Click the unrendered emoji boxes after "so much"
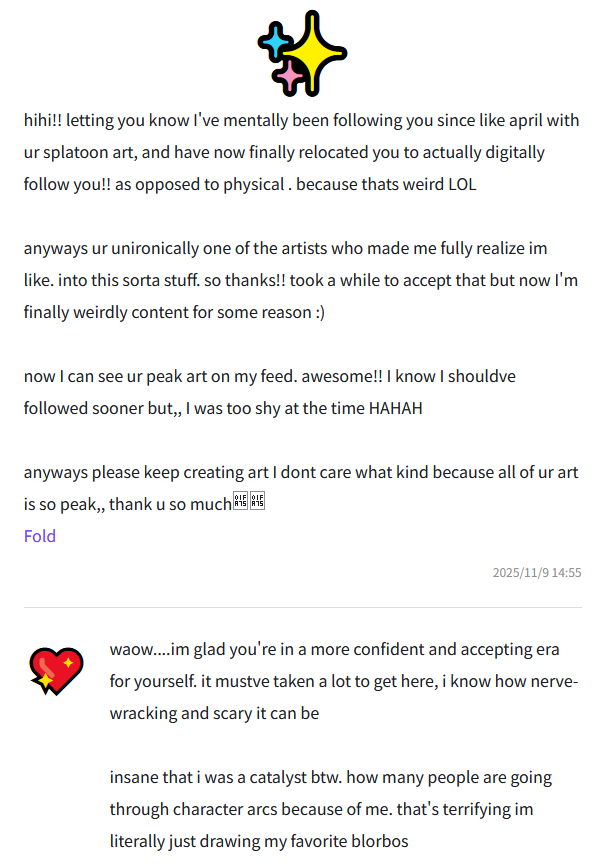The width and height of the screenshot is (605, 865). [x=248, y=504]
